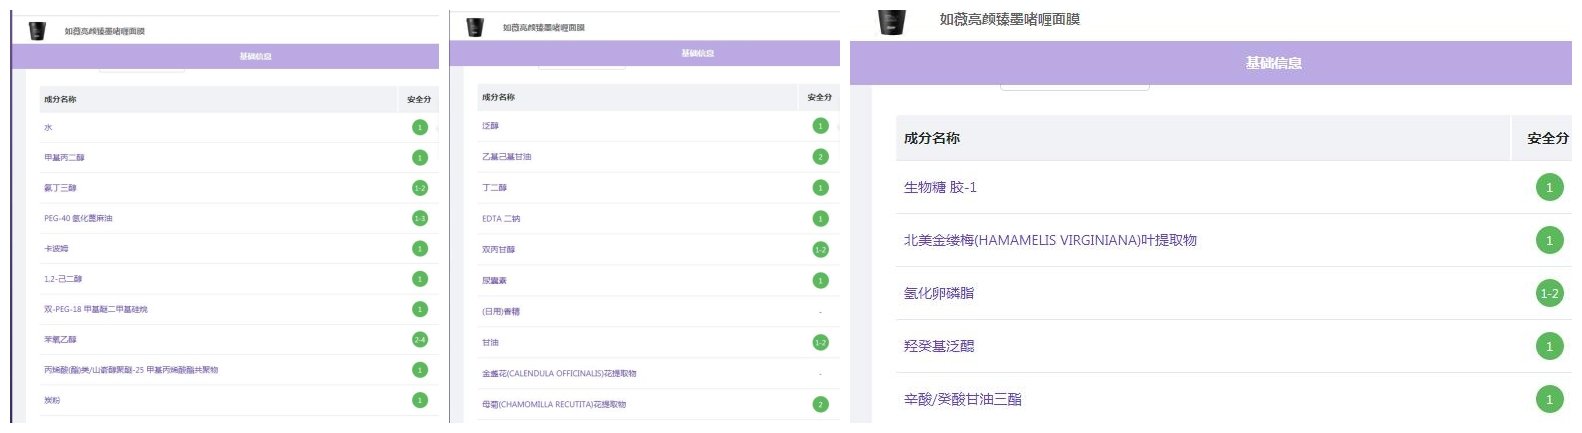Open the 北美金缕梅 (HAMAMELIS VIRGINIANA) ingredient link
1582x433 pixels.
click(x=1049, y=240)
